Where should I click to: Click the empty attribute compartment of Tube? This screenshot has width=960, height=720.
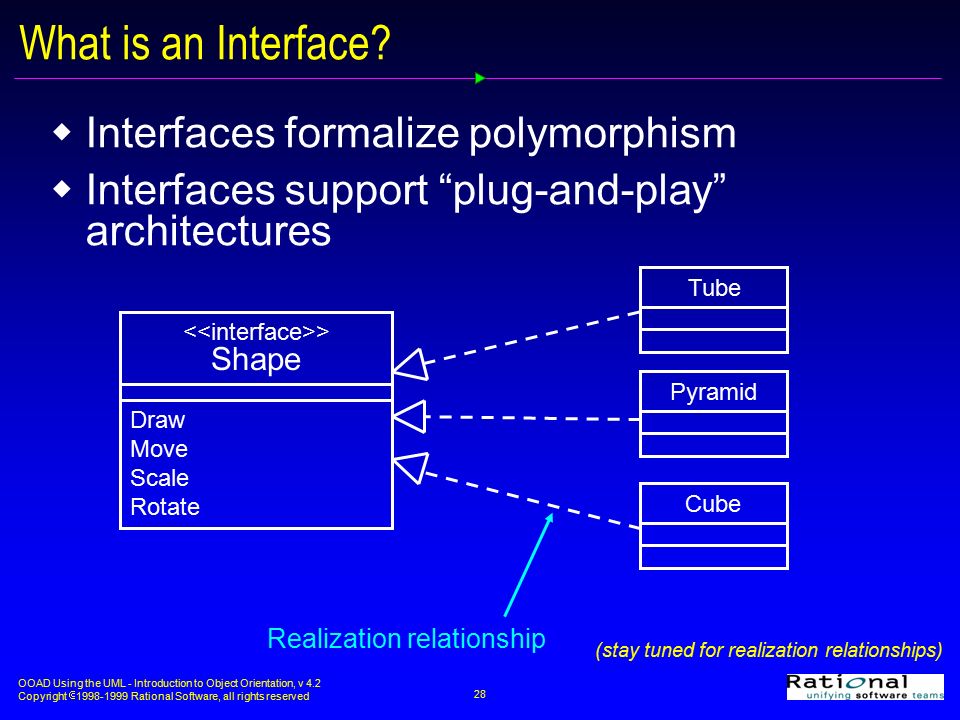[714, 318]
